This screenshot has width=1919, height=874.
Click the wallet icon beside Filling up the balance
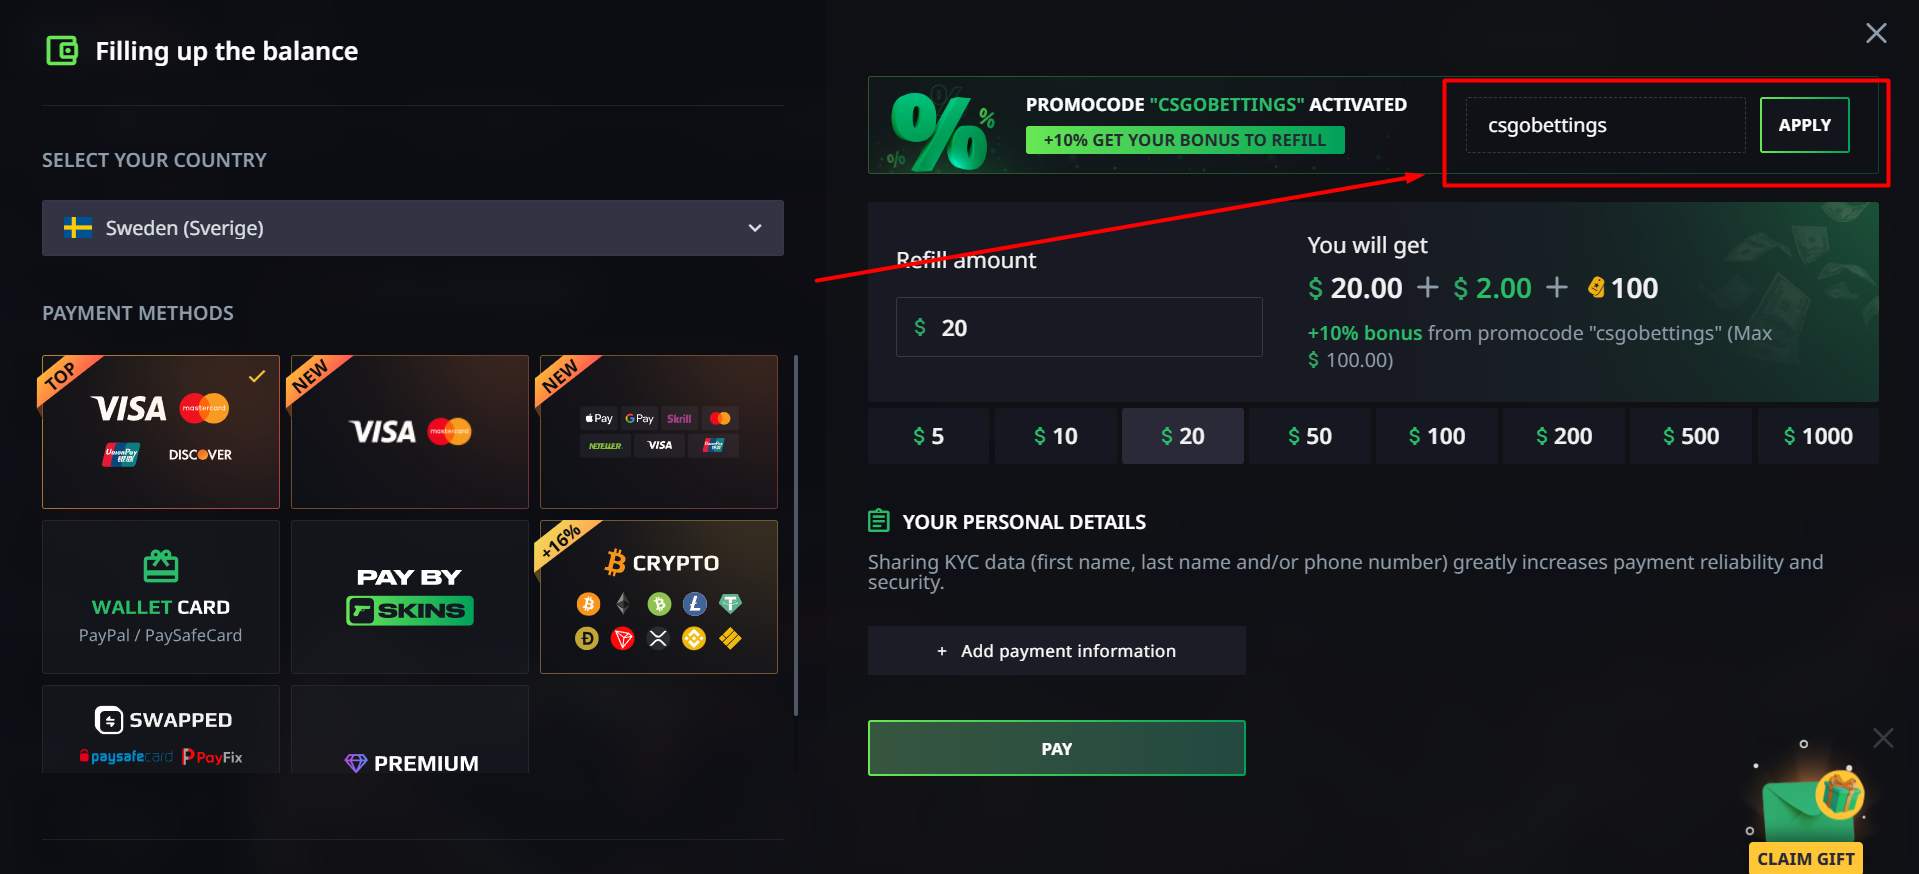tap(62, 50)
